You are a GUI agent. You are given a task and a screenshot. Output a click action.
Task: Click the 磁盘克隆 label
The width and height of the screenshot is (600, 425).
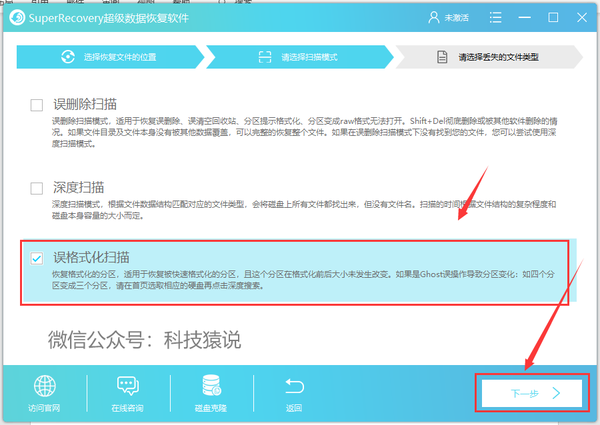211,408
